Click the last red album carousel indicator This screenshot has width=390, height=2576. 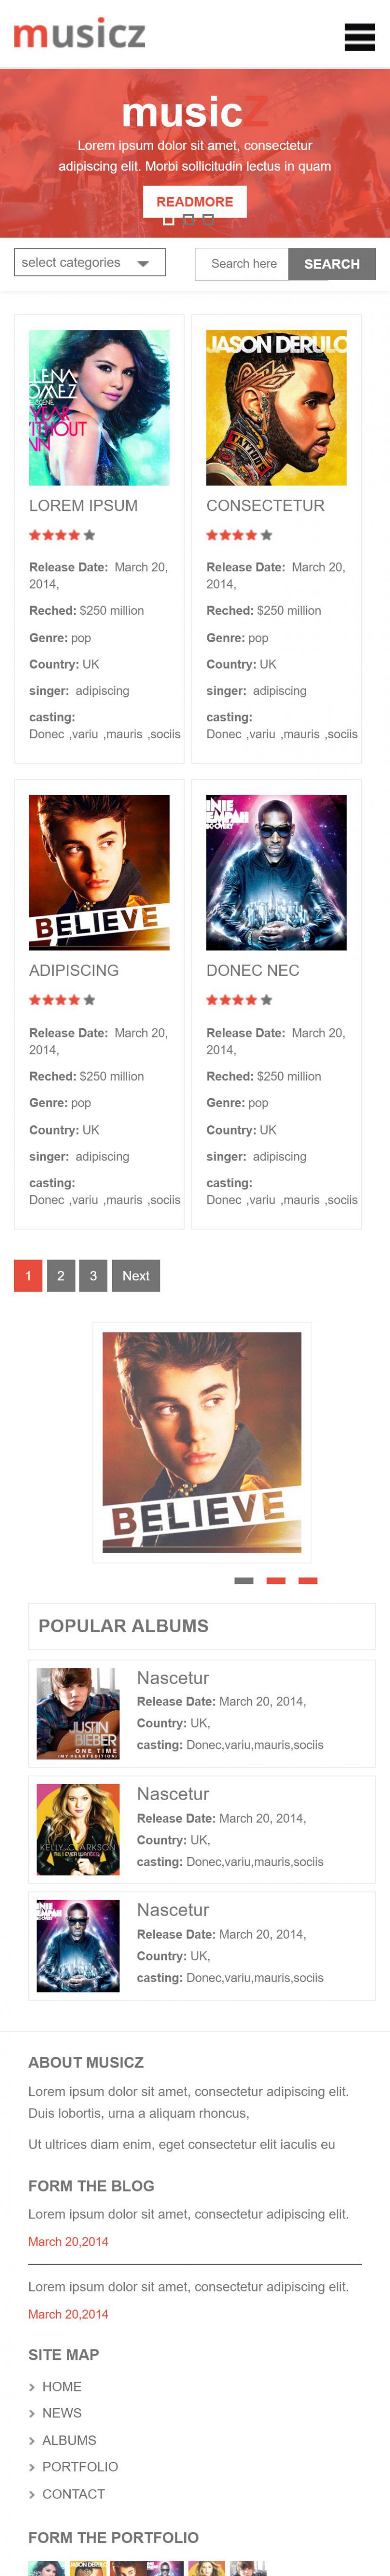pyautogui.click(x=308, y=1580)
